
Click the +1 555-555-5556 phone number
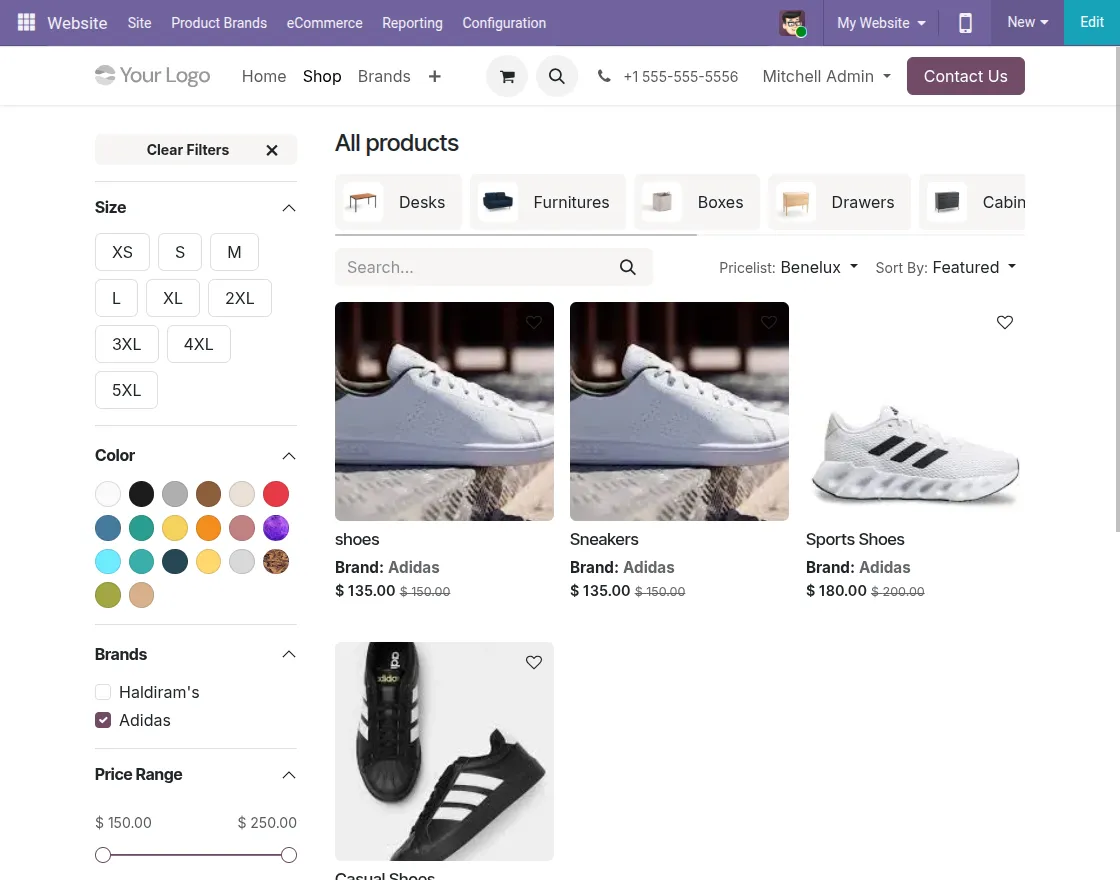(x=680, y=76)
